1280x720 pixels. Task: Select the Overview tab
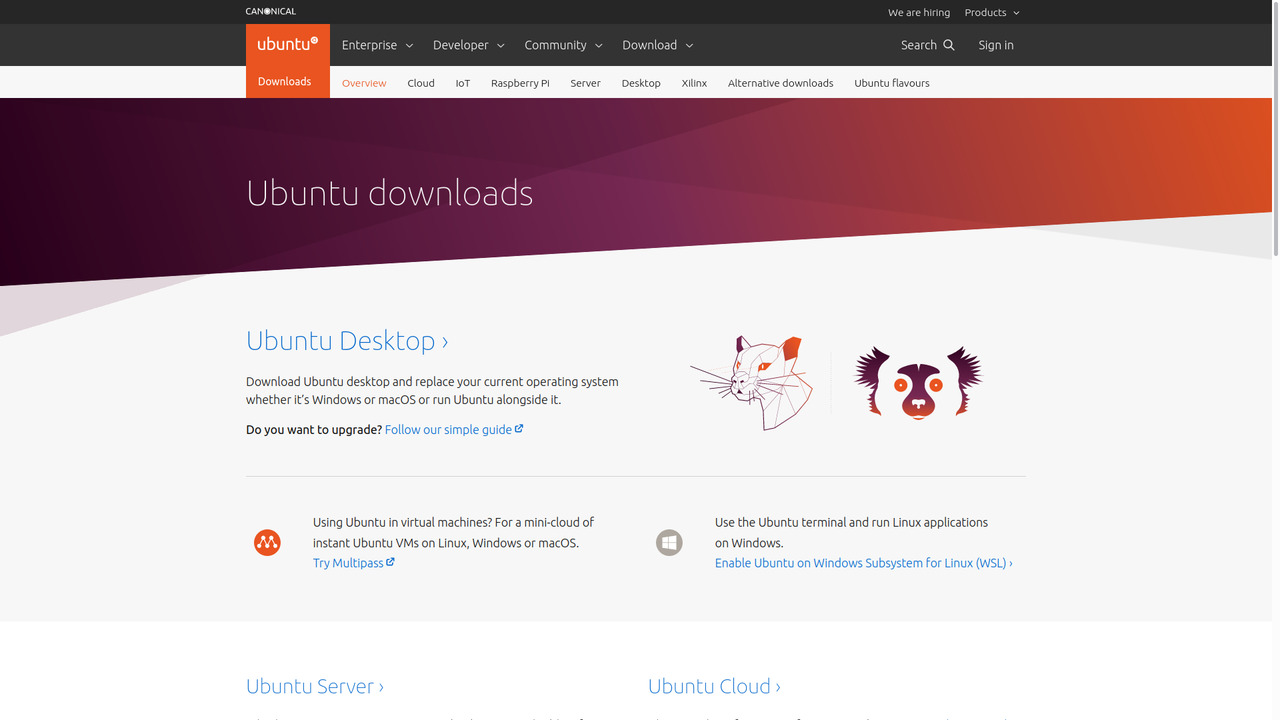point(364,83)
